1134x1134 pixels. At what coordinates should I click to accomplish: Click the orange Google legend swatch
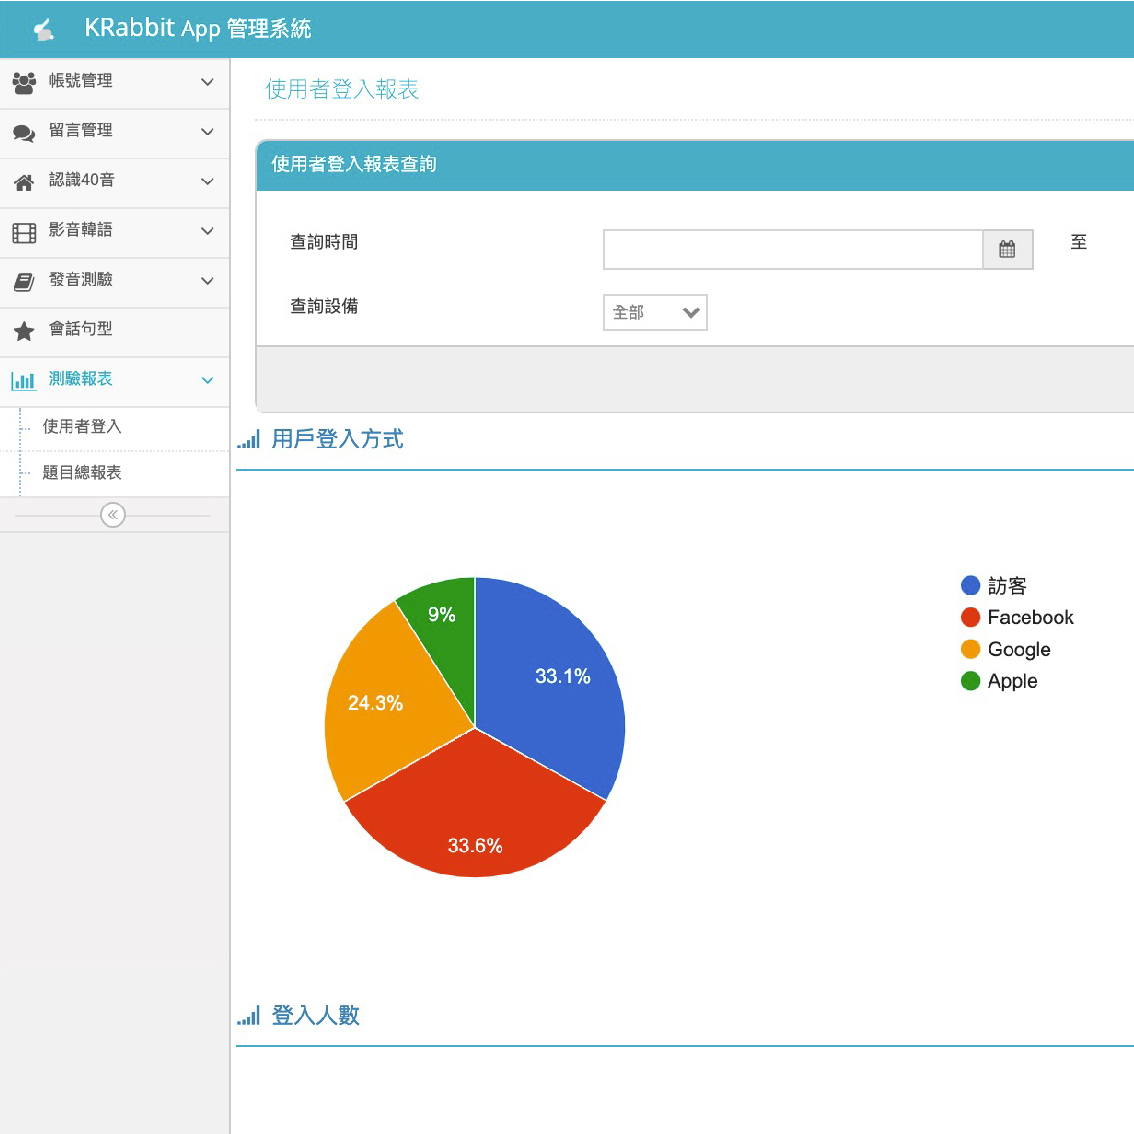[x=971, y=649]
